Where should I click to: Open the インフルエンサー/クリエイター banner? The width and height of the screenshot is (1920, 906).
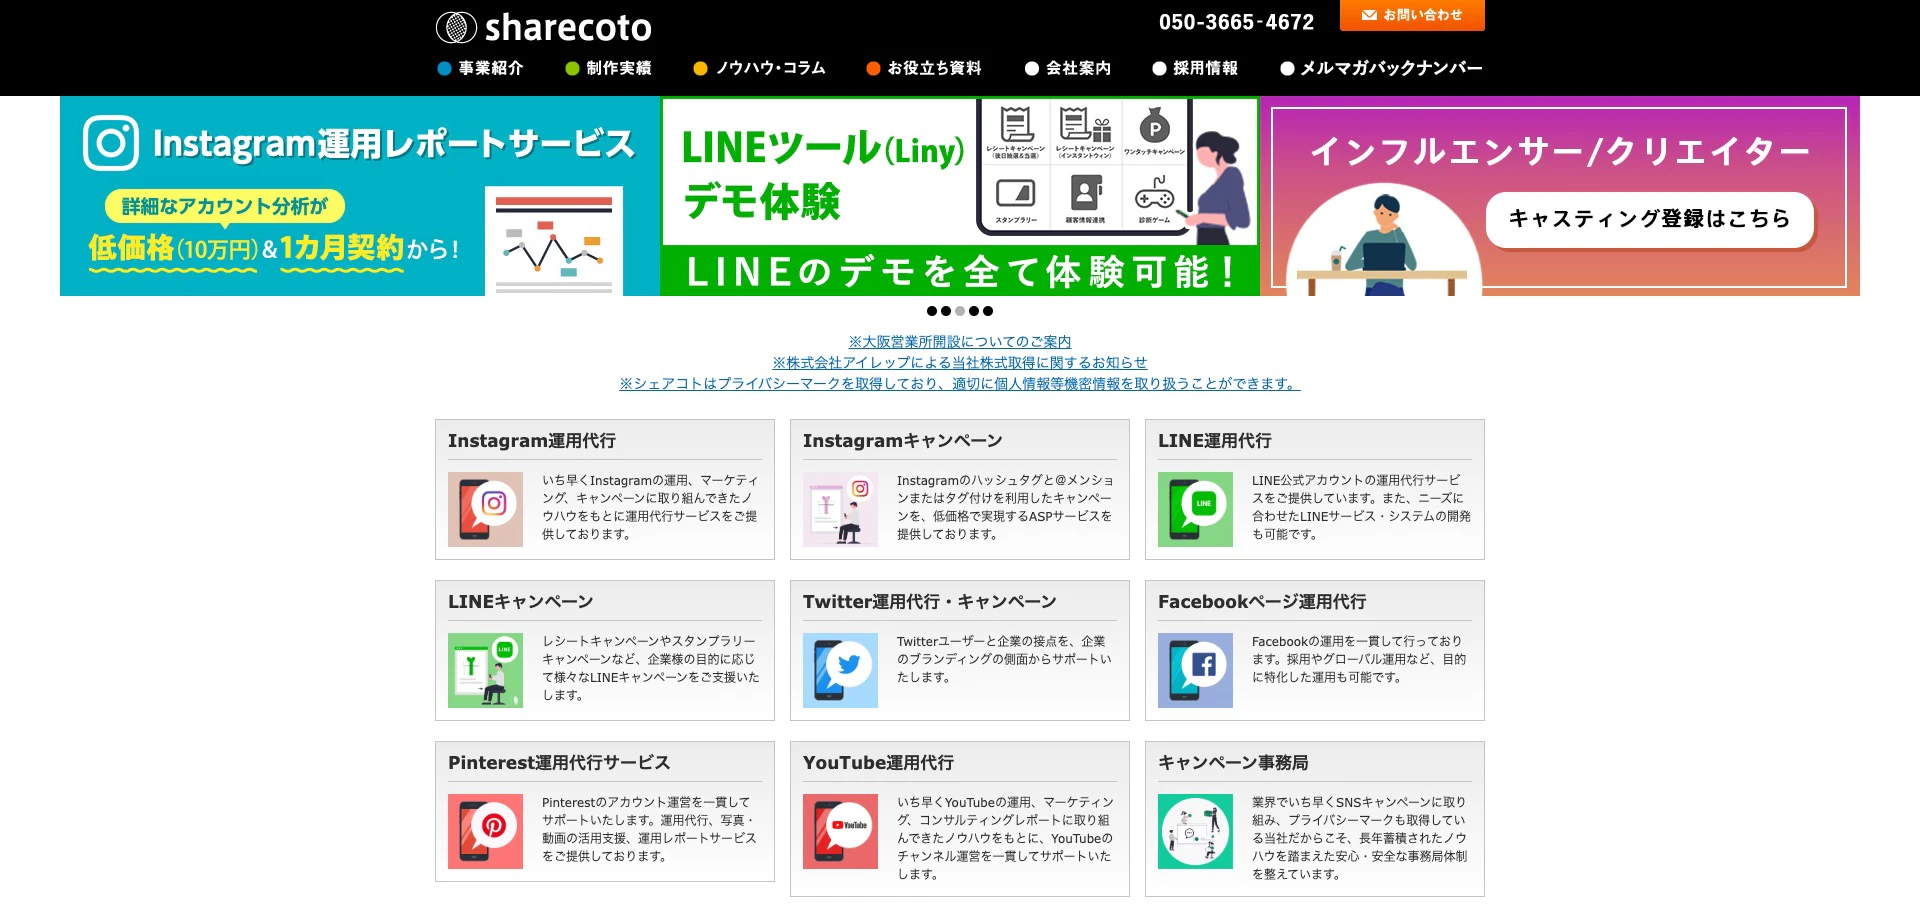[x=1560, y=196]
